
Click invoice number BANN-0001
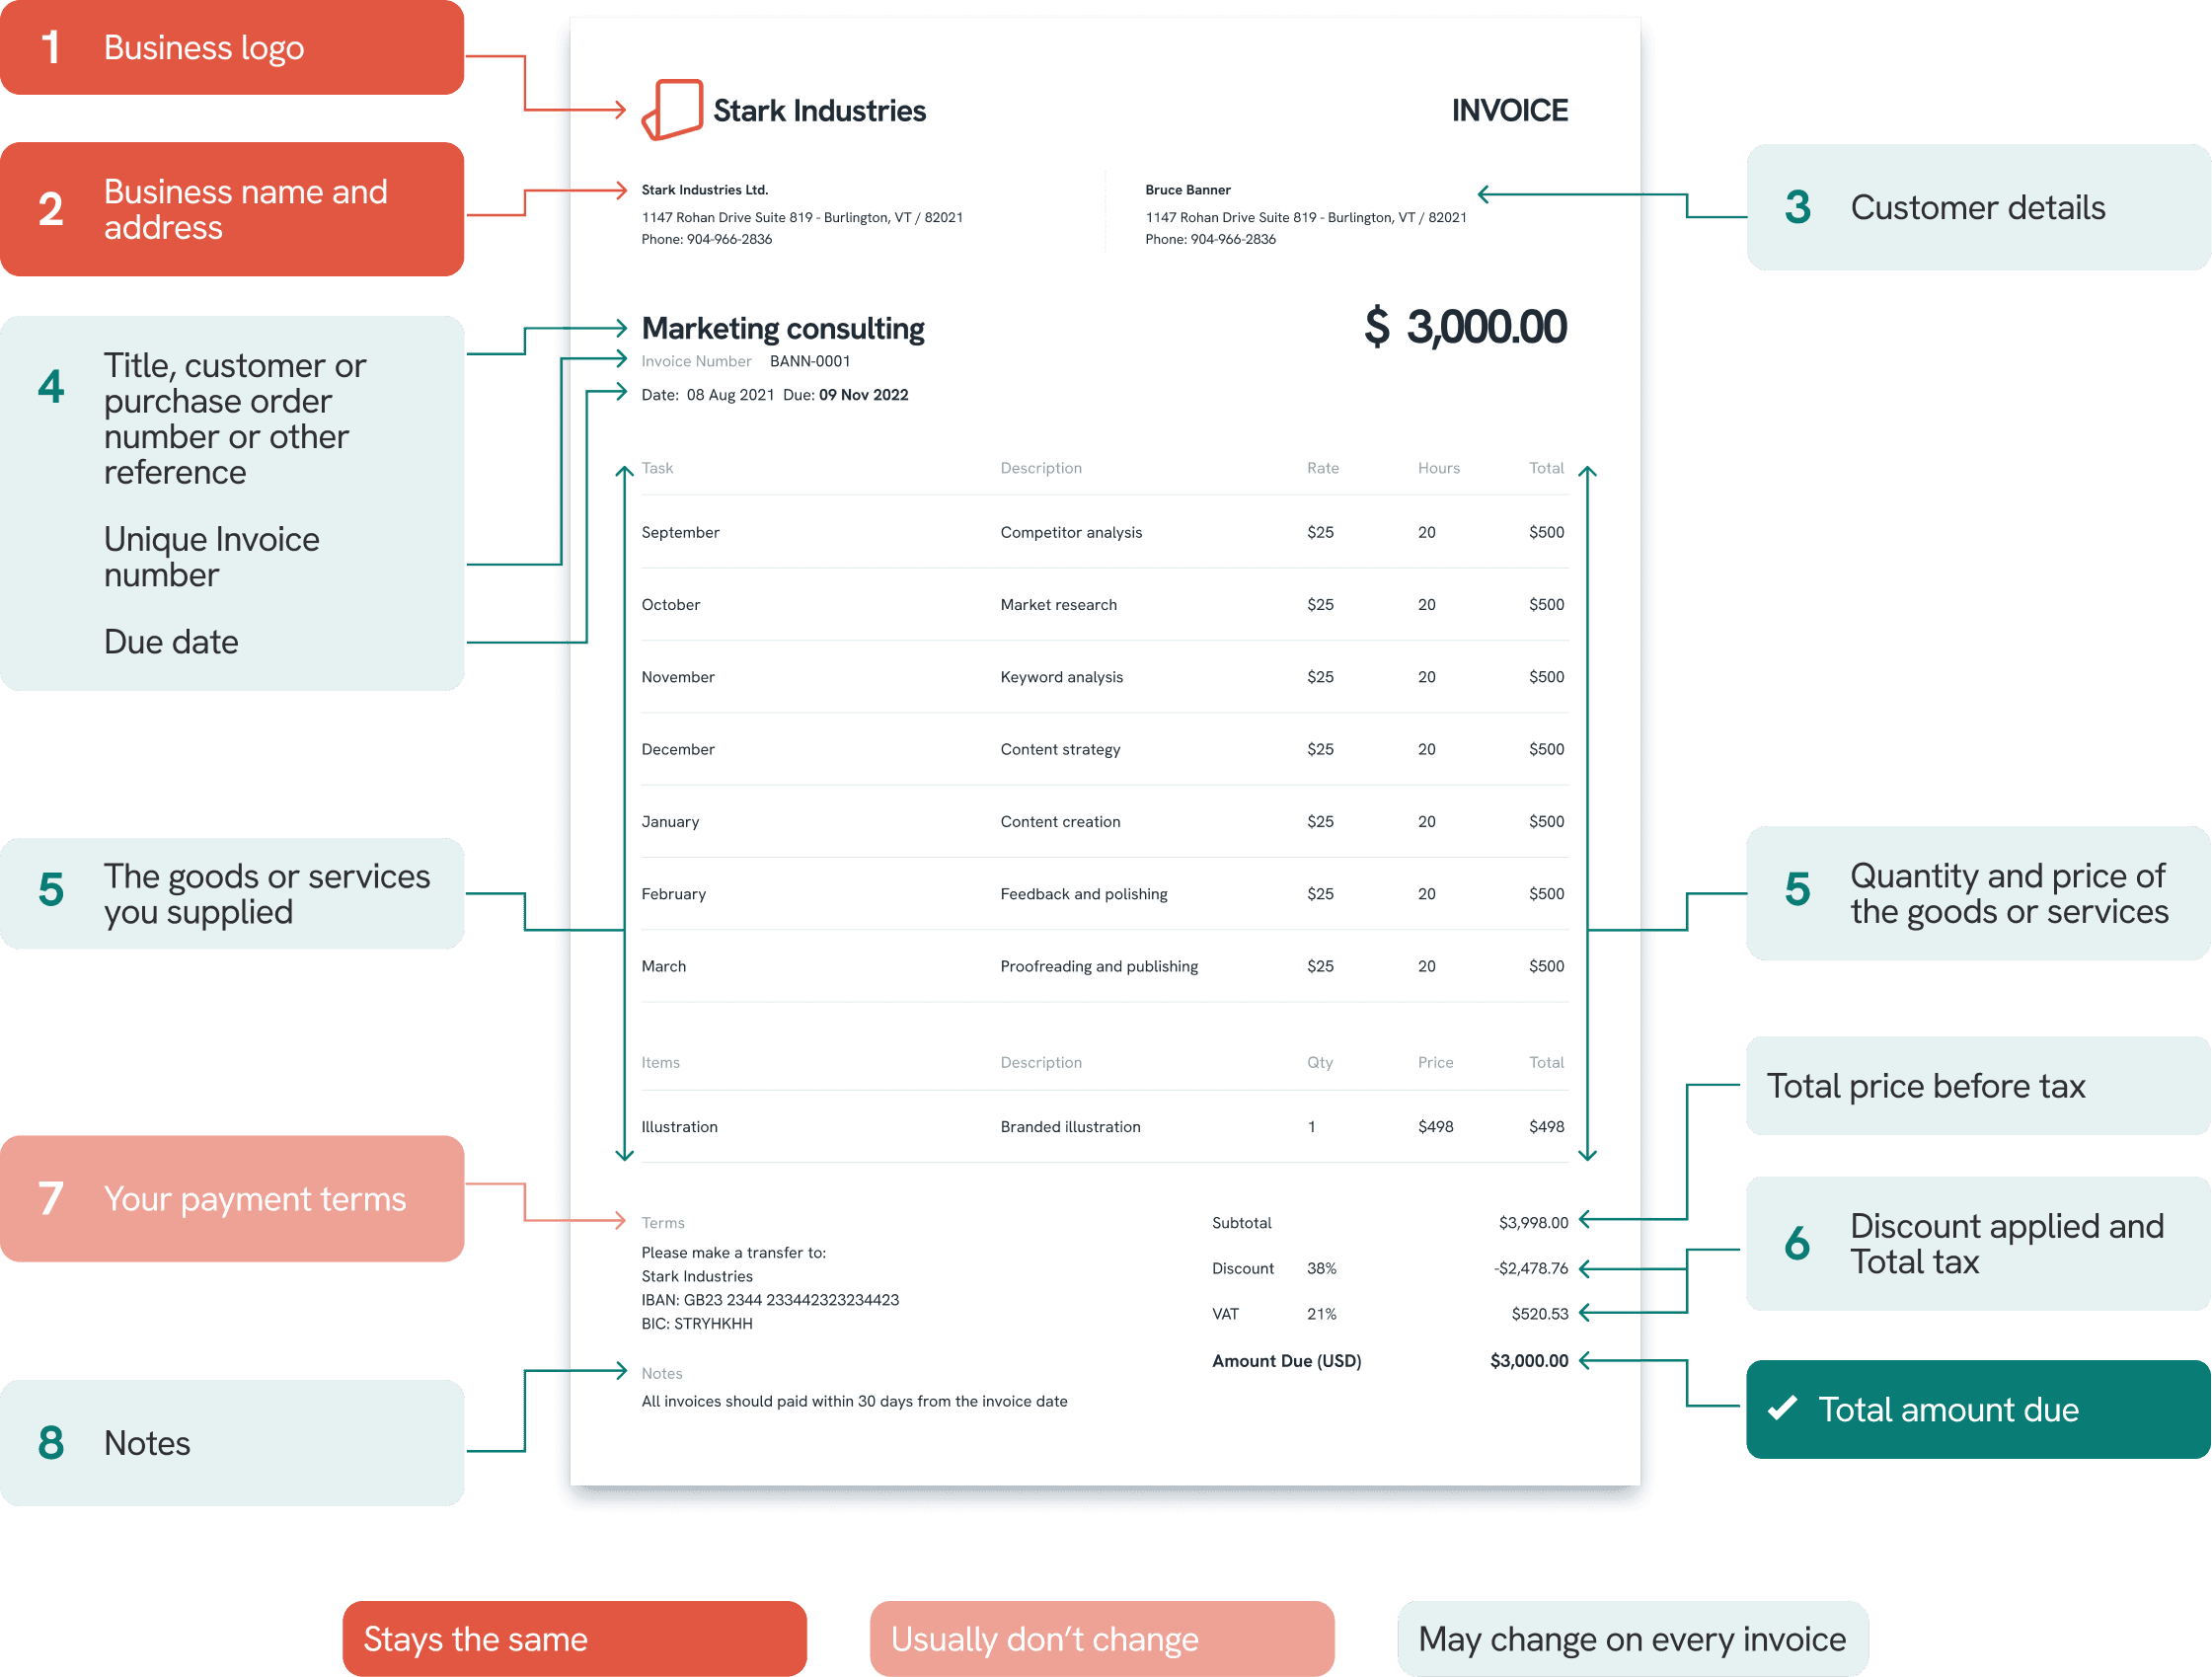[x=810, y=361]
